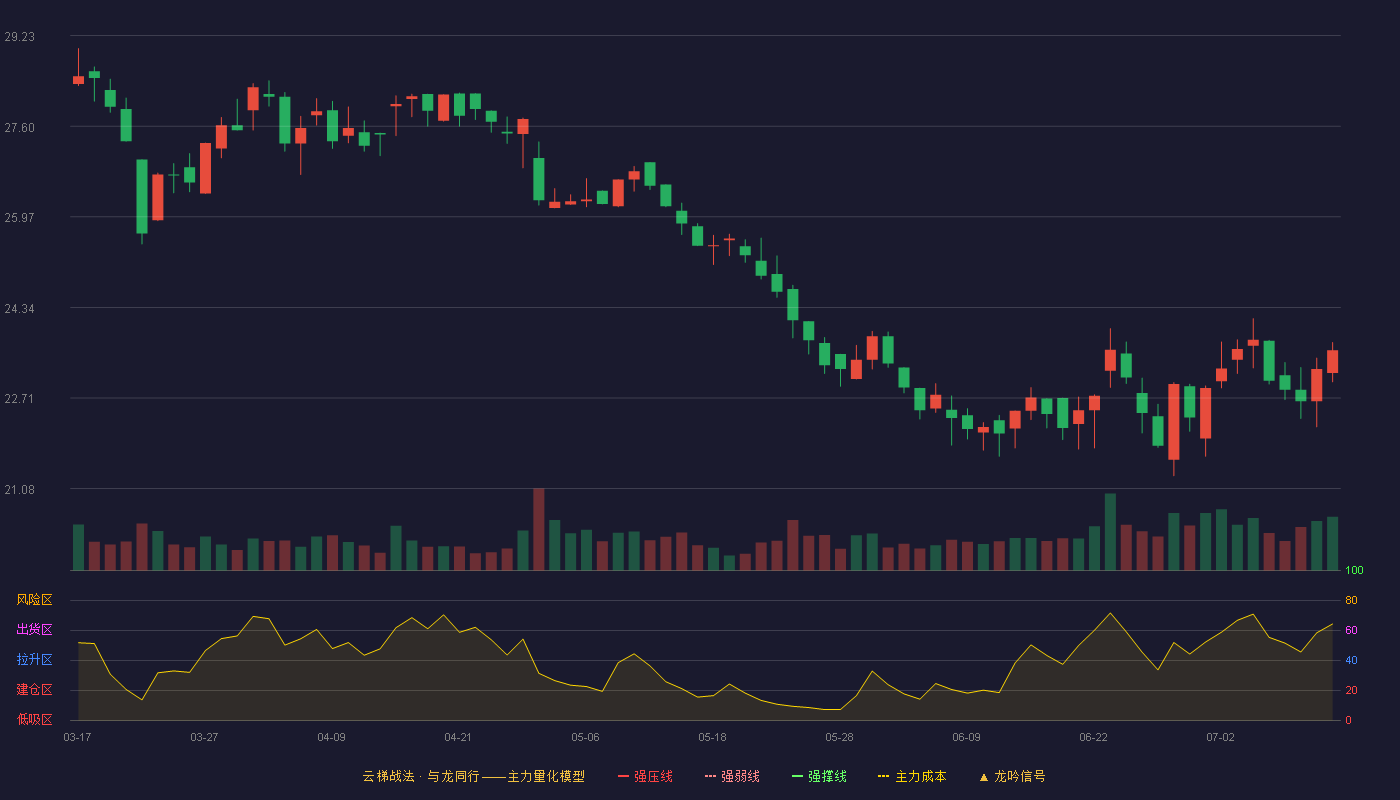Toggle the 云梯战法 主力量化模型 legend entry
Screen dimensions: 1400x800
click(474, 776)
